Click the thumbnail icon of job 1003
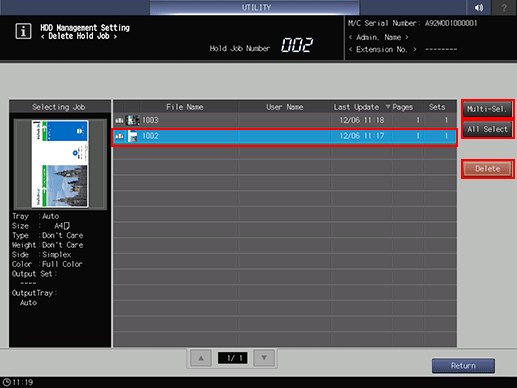Image resolution: width=517 pixels, height=388 pixels. 133,120
